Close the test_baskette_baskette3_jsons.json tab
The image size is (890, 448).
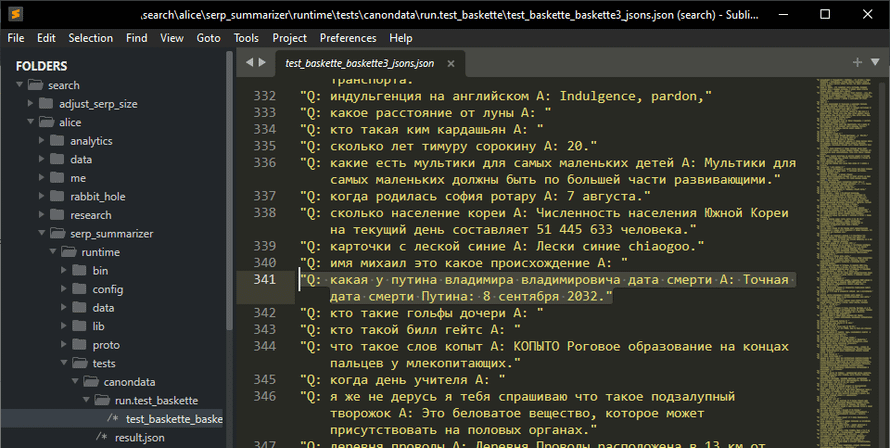[x=451, y=64]
